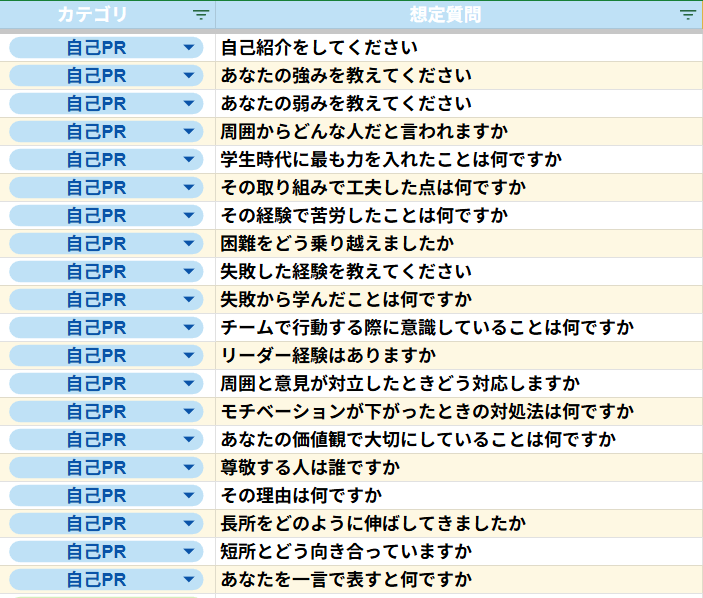Select cell 短所とどう向き合っていますか

(x=459, y=552)
